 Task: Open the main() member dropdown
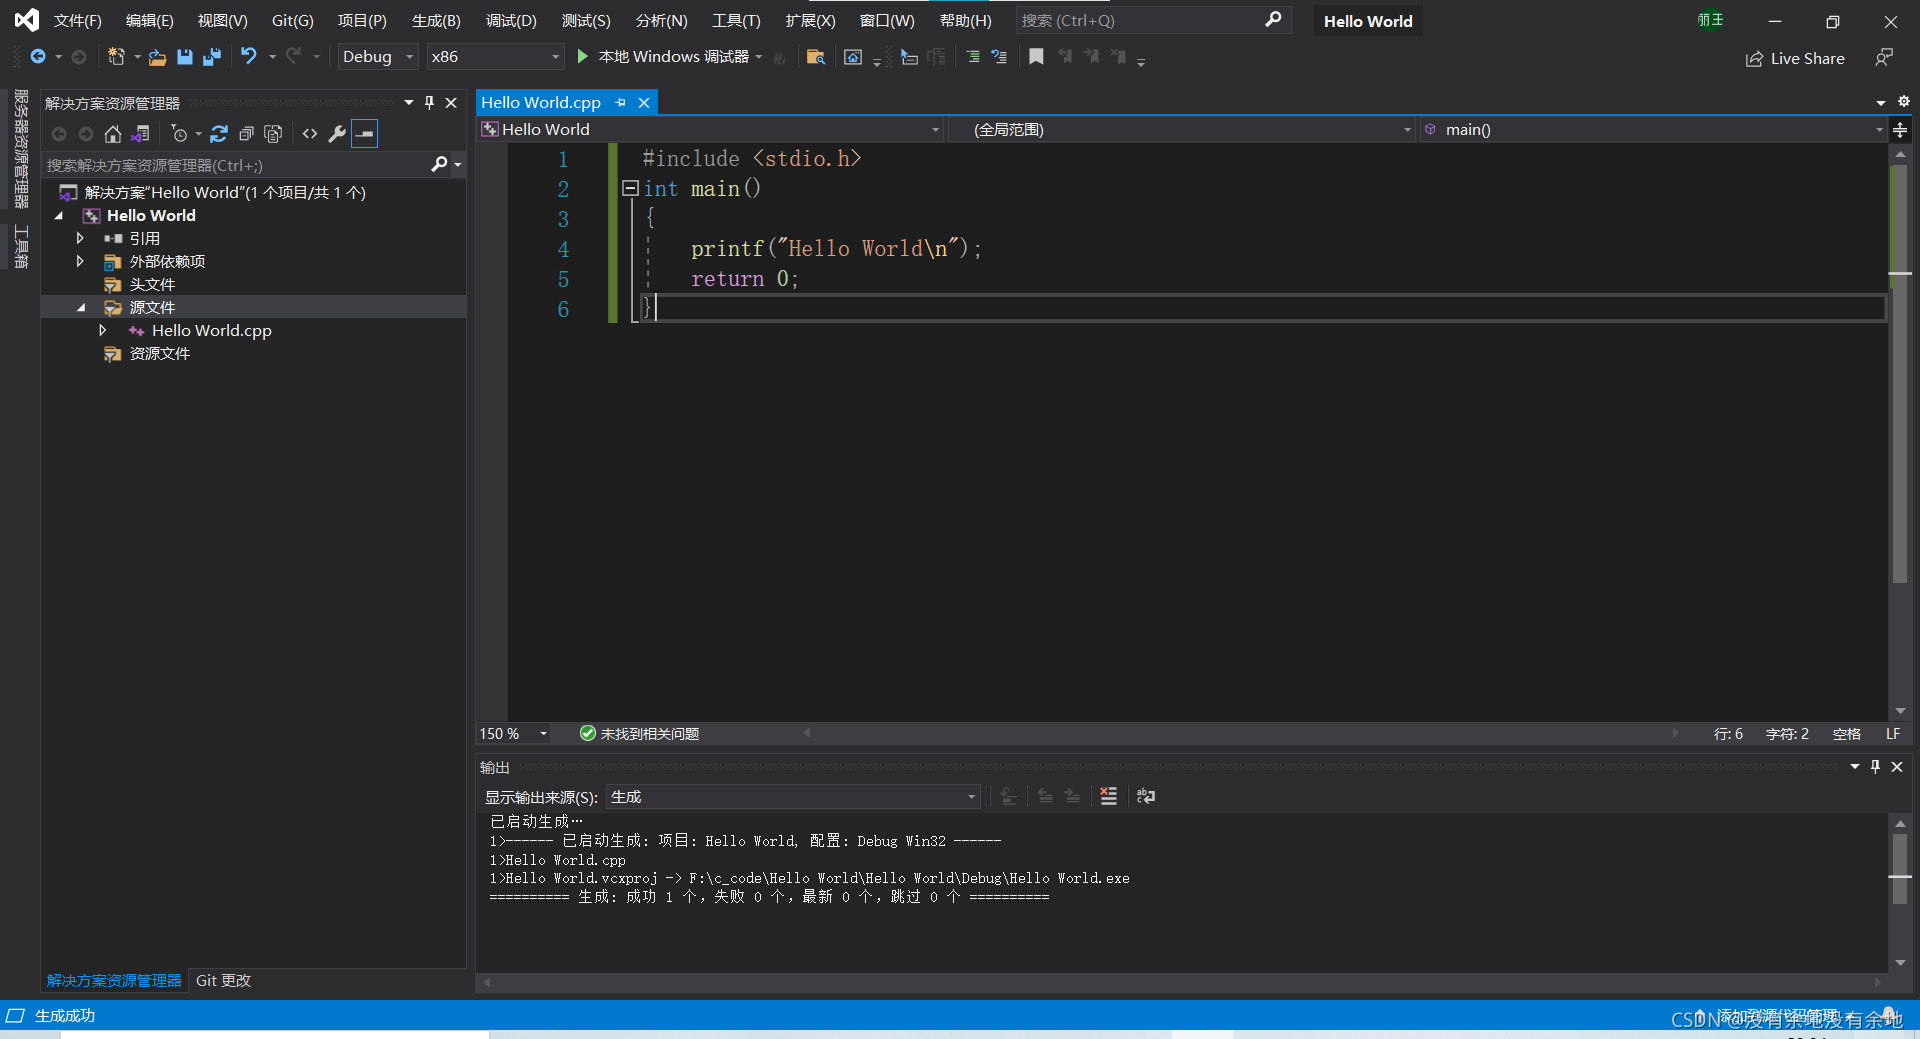tap(1653, 130)
